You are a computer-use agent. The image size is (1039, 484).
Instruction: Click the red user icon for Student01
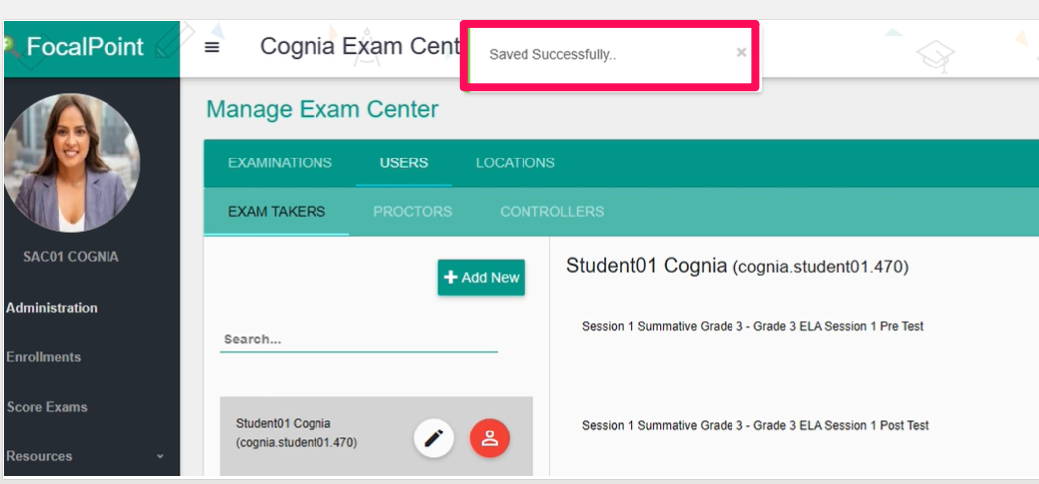tap(490, 438)
